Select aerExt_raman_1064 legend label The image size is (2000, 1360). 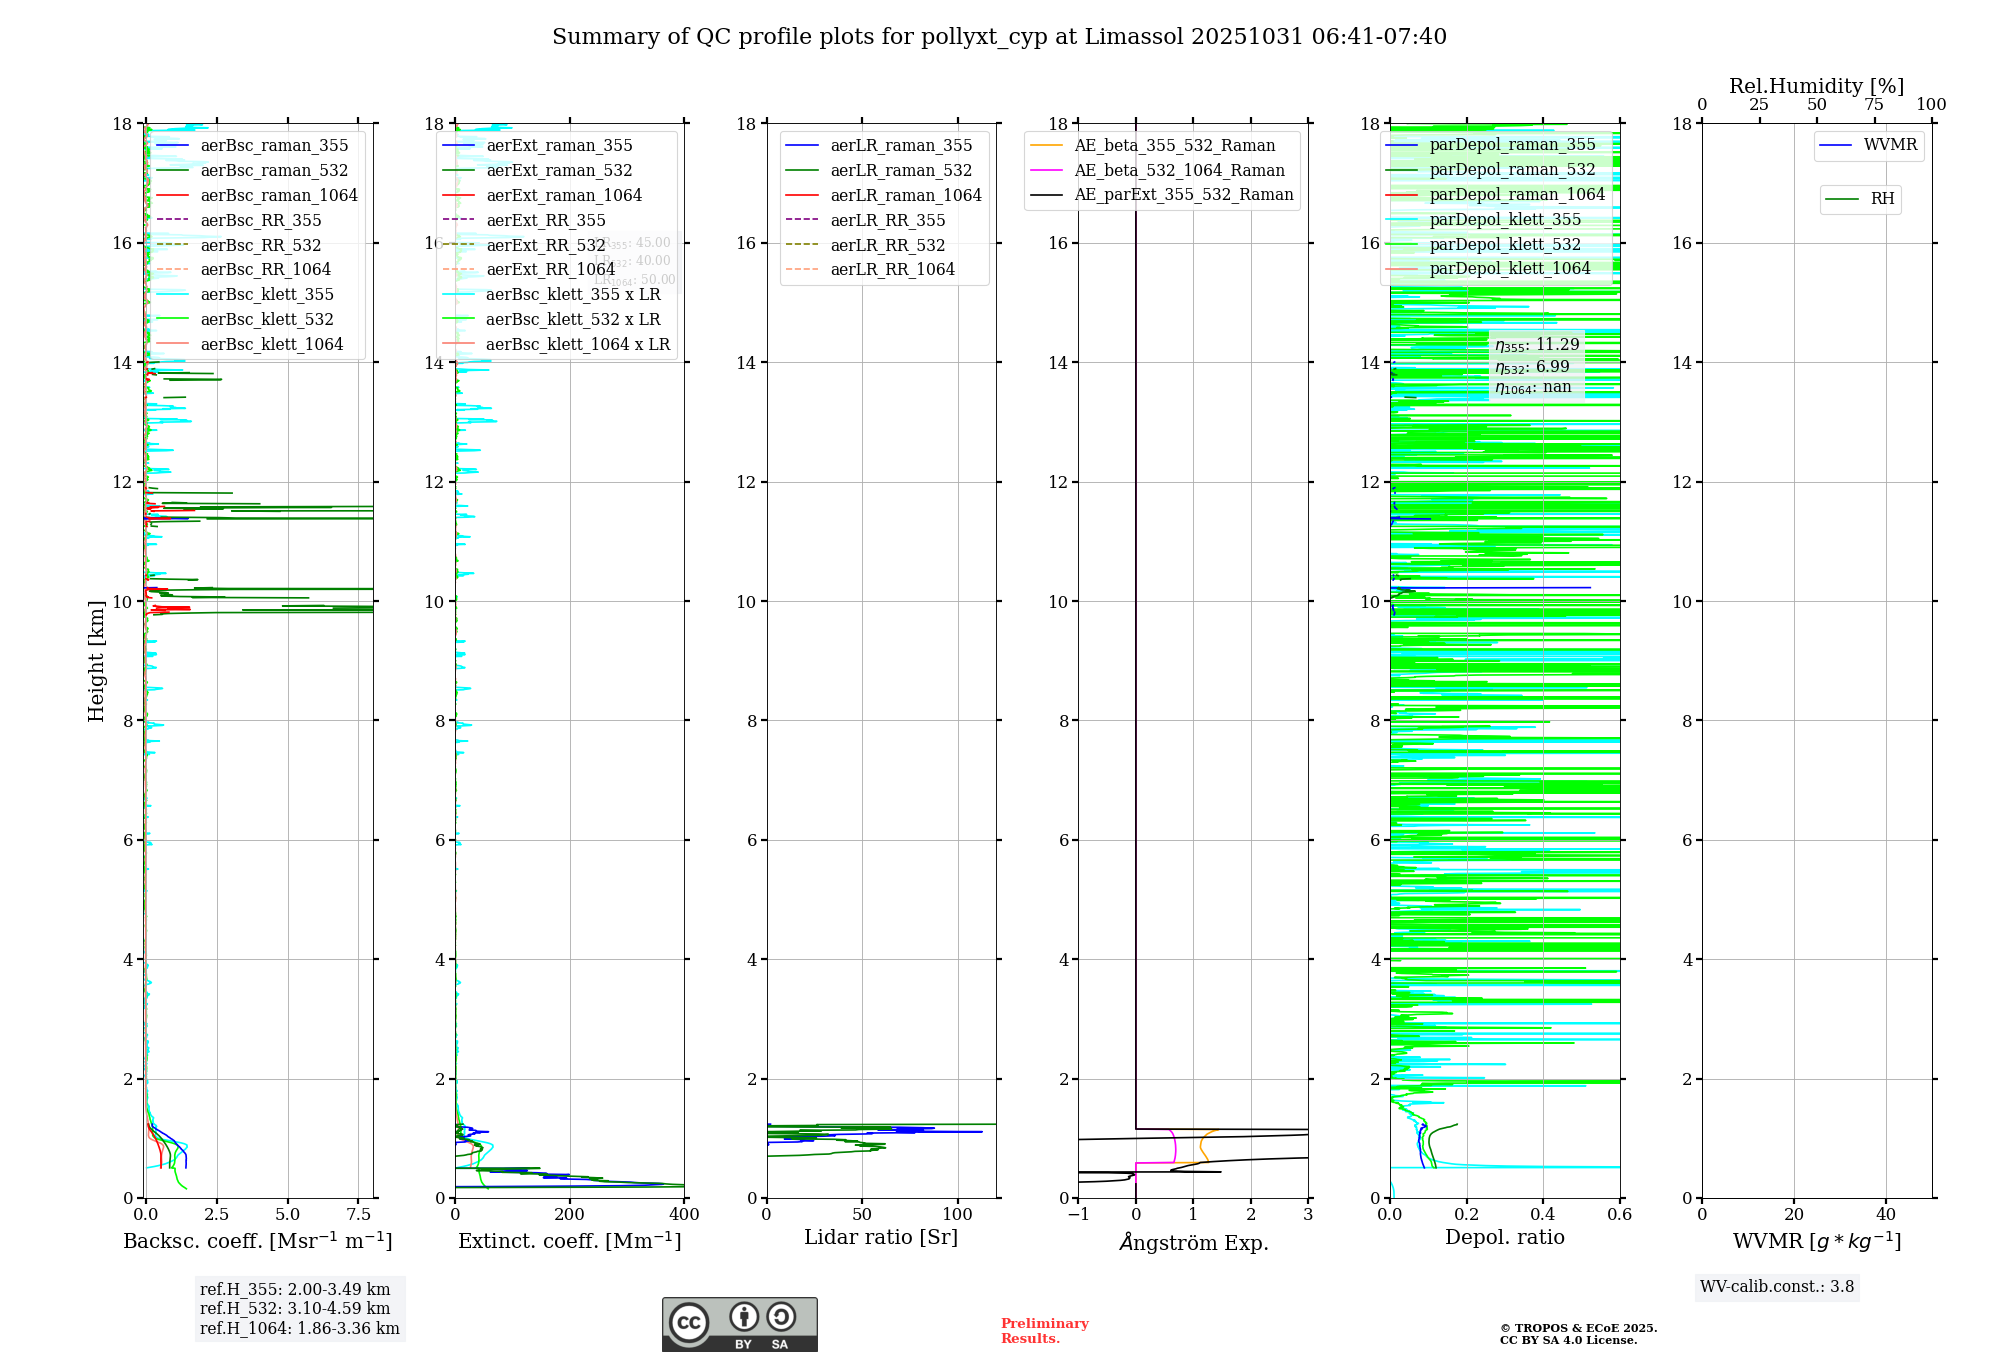[564, 196]
